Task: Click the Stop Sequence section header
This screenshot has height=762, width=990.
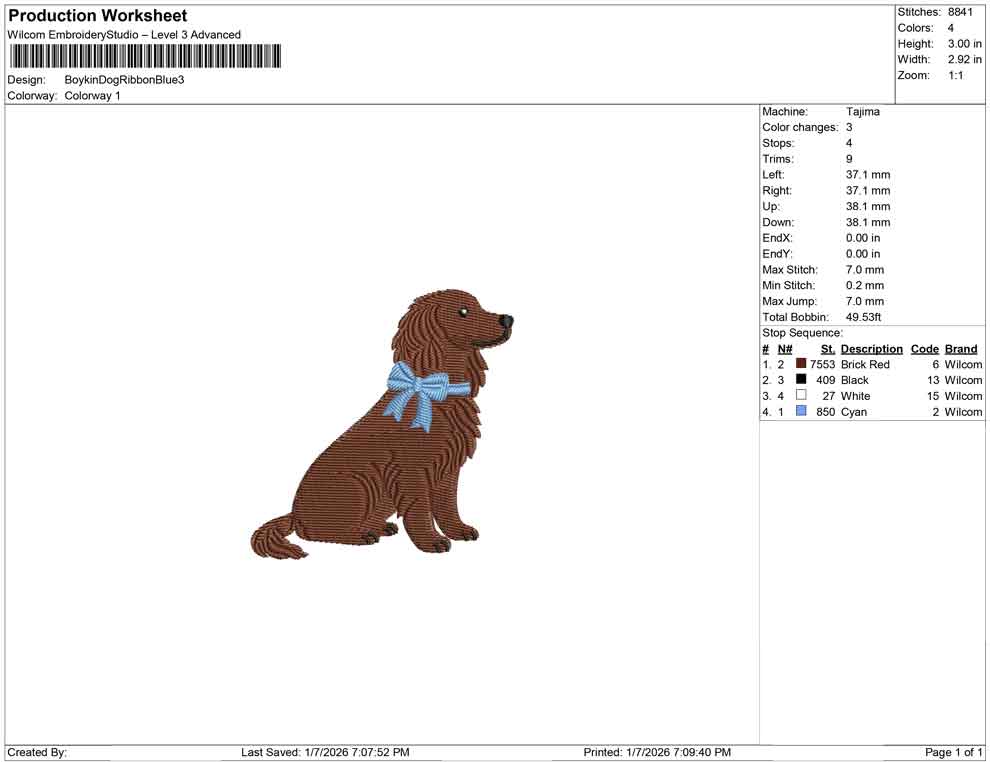Action: point(802,332)
